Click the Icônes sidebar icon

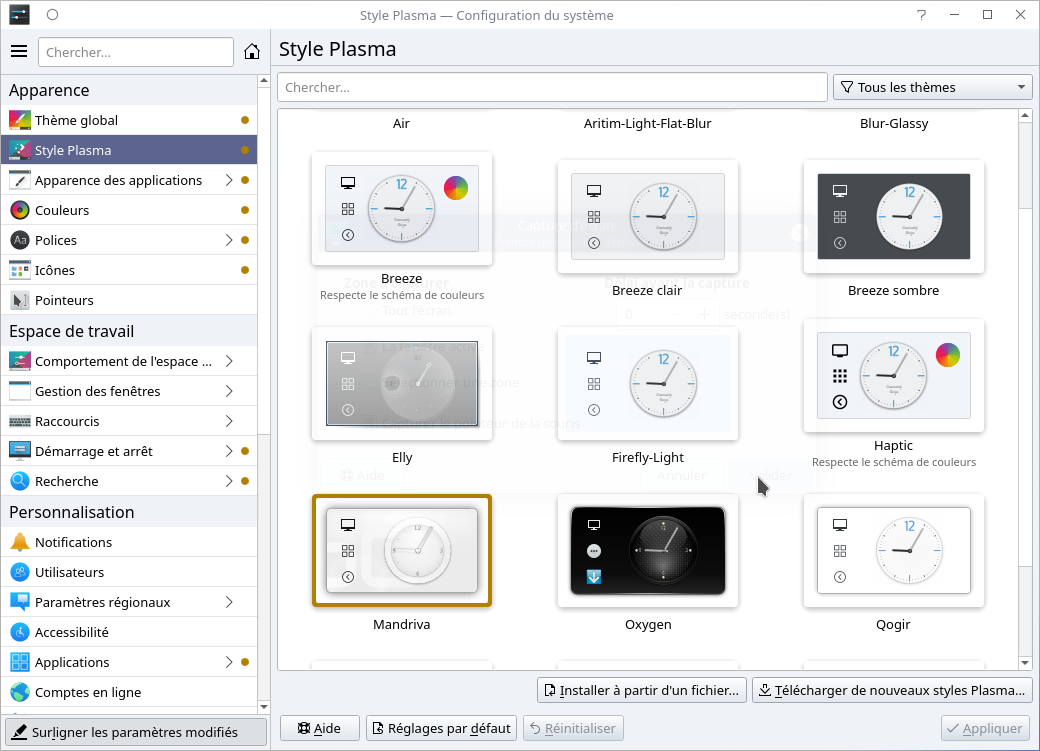coord(20,270)
